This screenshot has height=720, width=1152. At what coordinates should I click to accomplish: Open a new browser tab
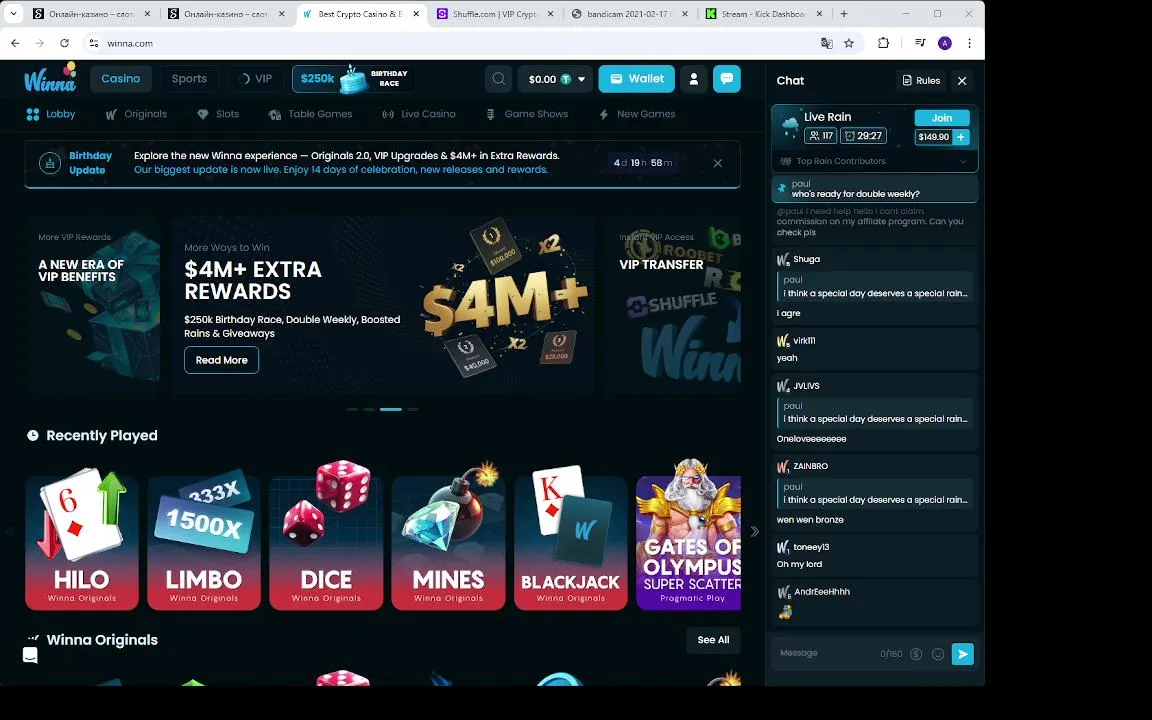click(x=843, y=14)
